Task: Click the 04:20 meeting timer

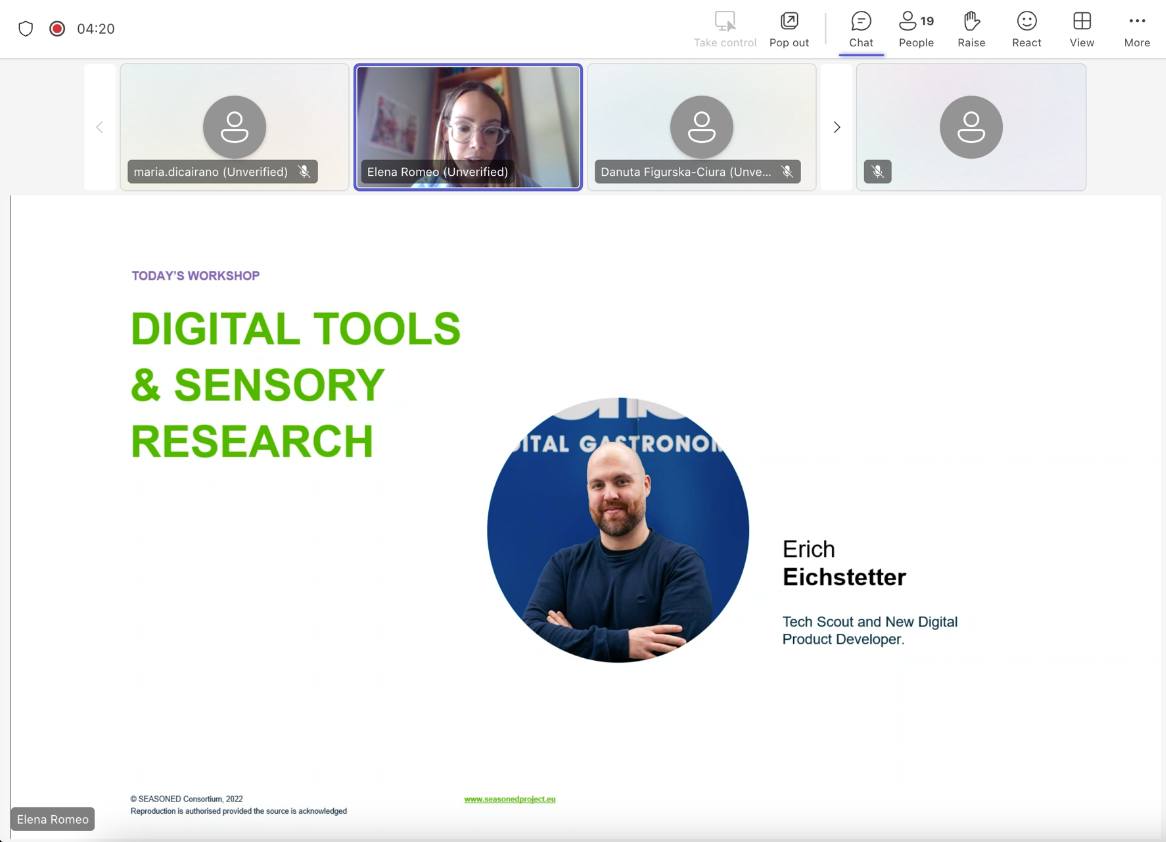Action: [96, 29]
